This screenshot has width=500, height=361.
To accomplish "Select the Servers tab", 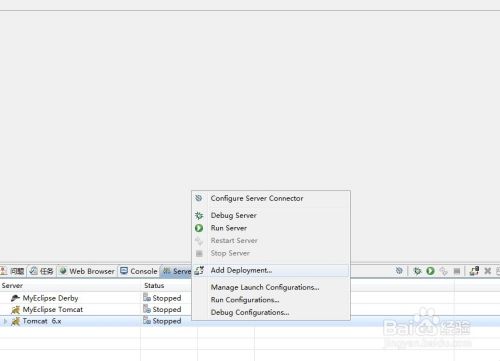I will click(177, 271).
